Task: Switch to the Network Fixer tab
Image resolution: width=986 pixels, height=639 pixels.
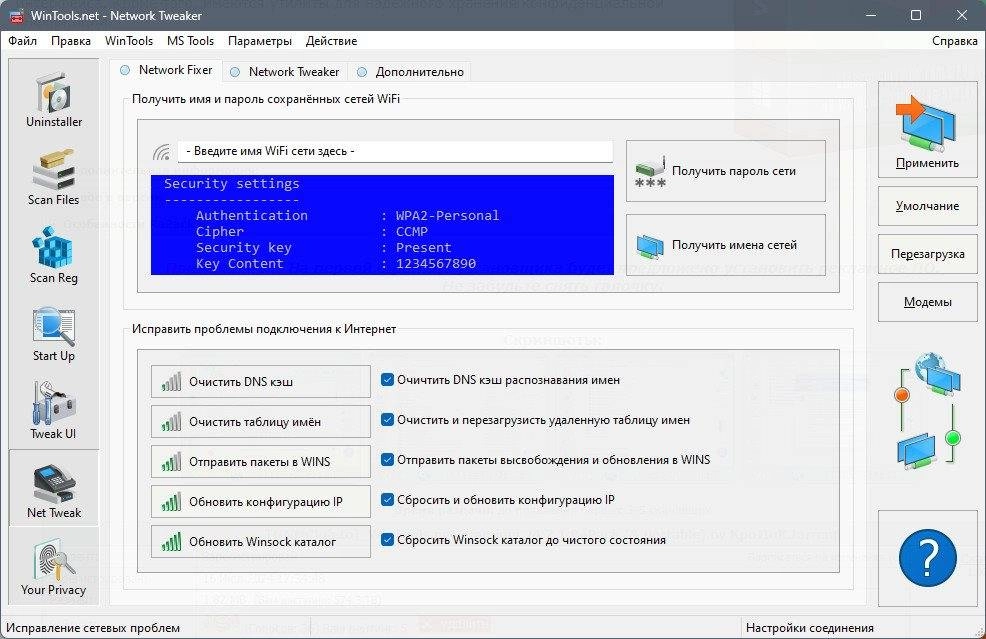Action: tap(166, 70)
